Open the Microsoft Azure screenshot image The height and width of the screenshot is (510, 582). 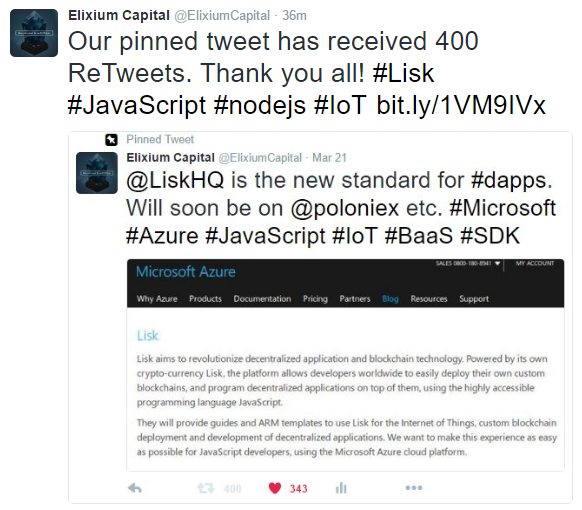(345, 365)
